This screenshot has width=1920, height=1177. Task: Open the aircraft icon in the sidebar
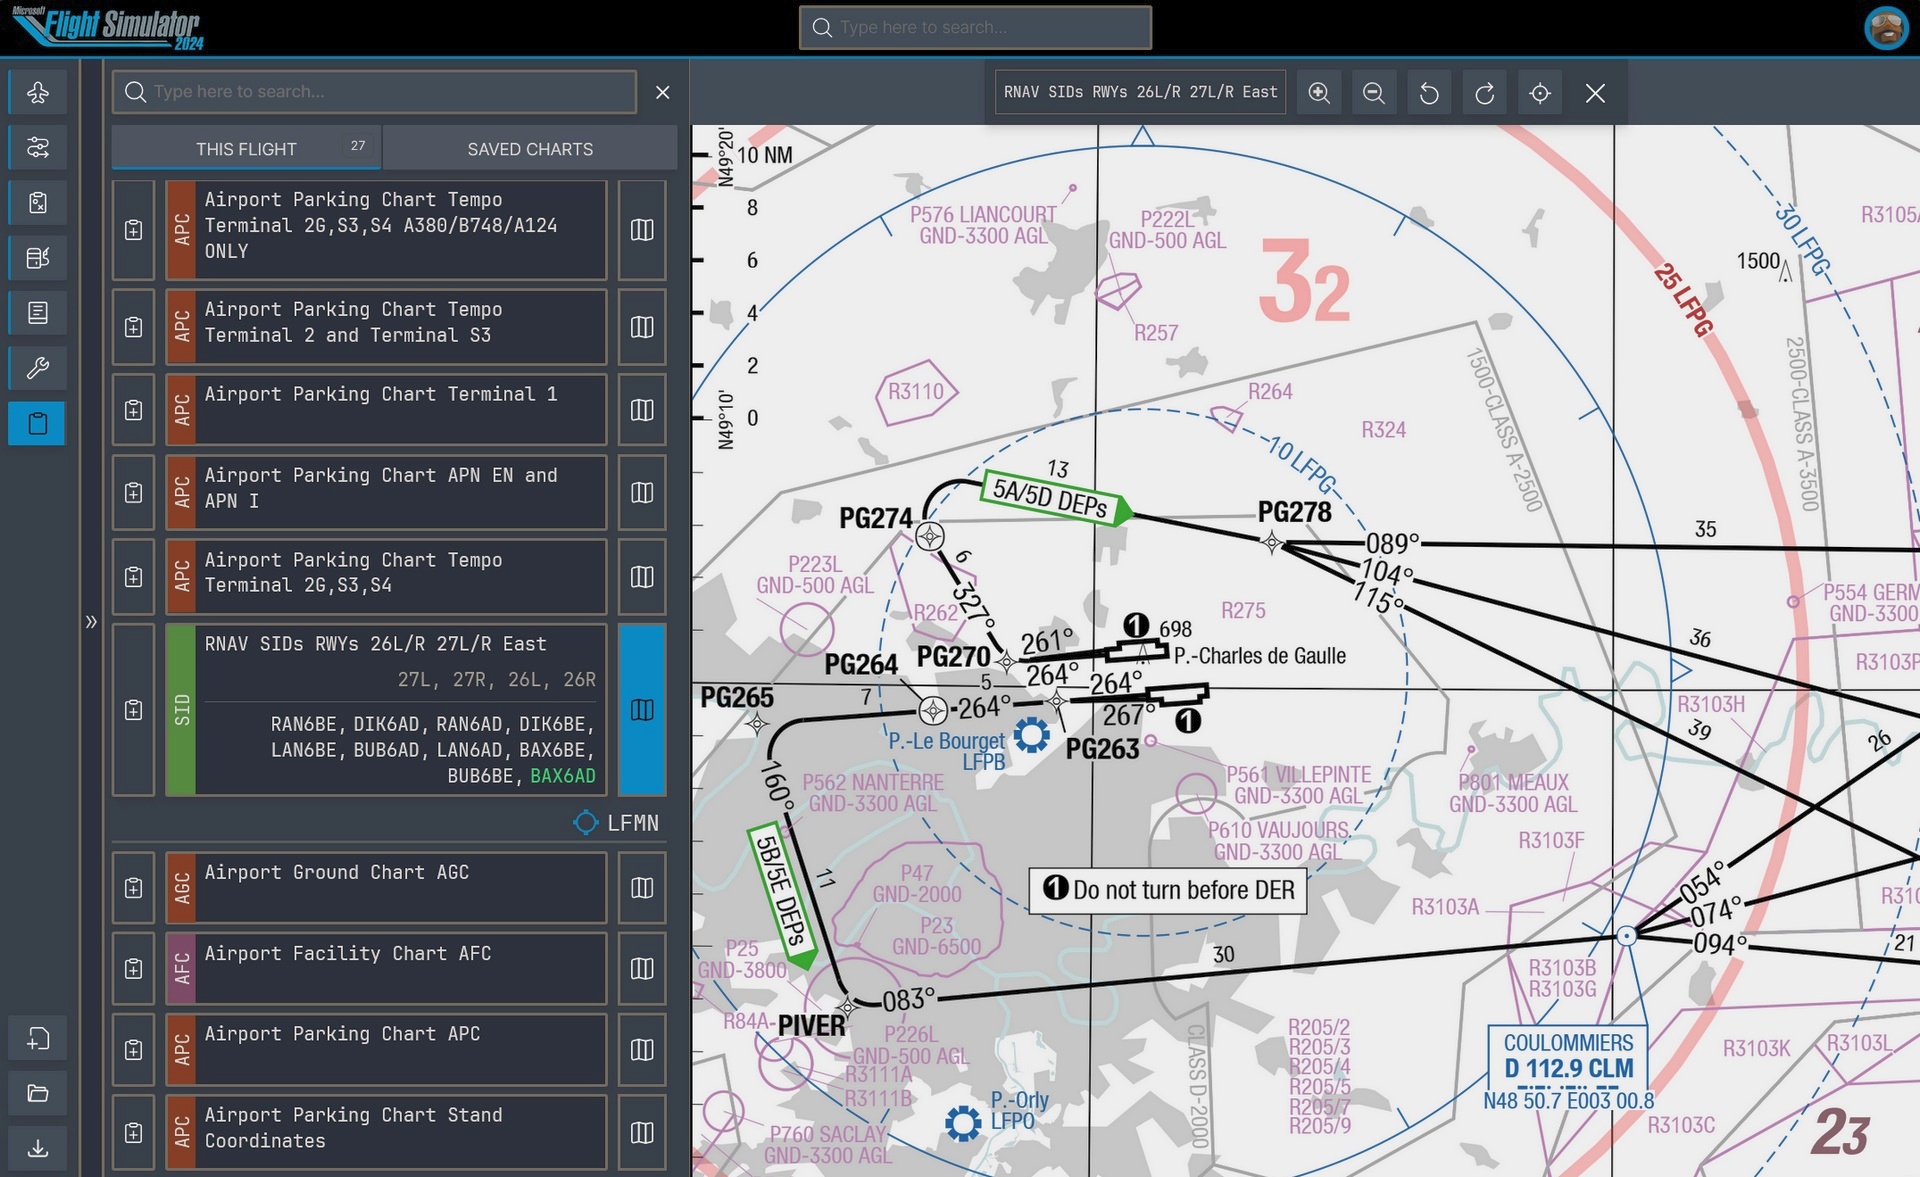coord(38,93)
